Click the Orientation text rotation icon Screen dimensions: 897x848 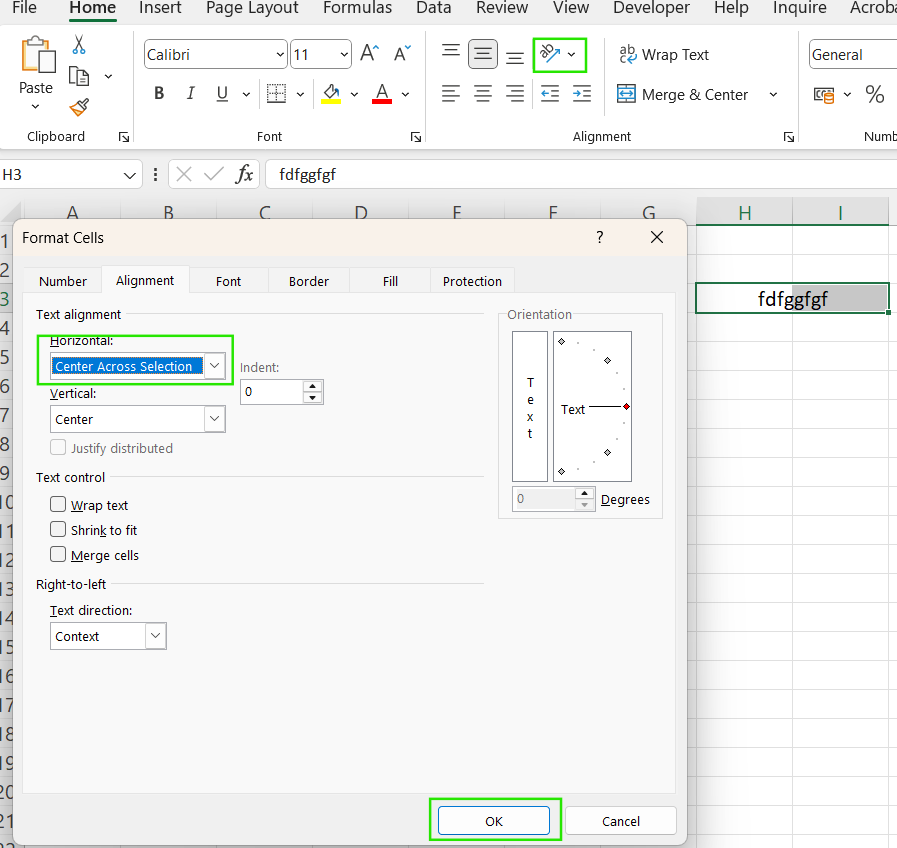point(550,54)
